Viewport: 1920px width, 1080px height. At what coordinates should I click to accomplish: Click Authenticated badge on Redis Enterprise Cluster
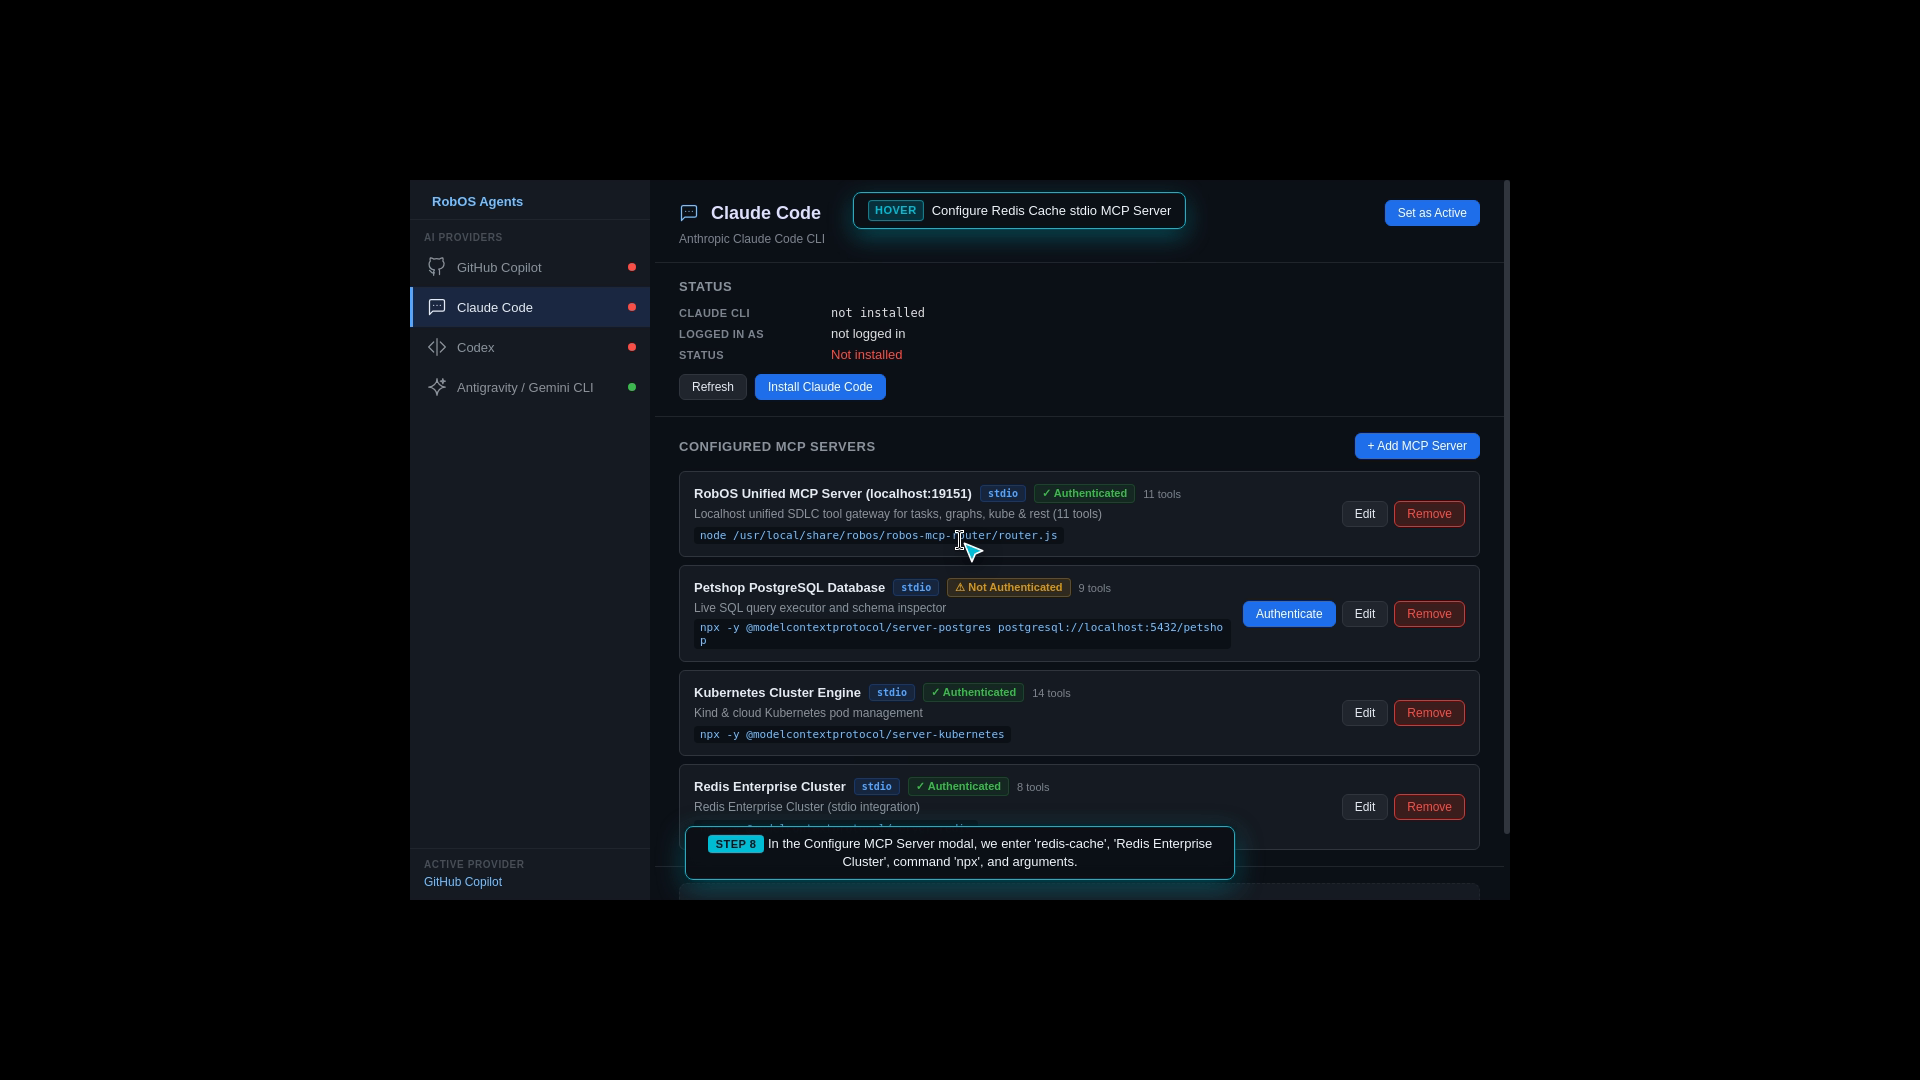click(958, 787)
